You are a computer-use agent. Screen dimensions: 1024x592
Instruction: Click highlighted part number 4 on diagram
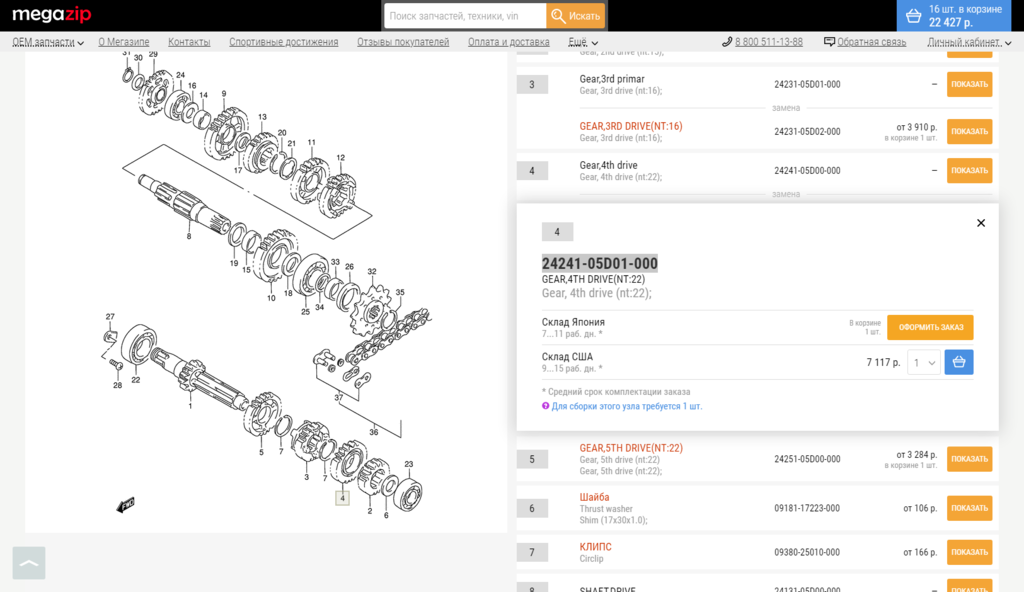pos(342,498)
